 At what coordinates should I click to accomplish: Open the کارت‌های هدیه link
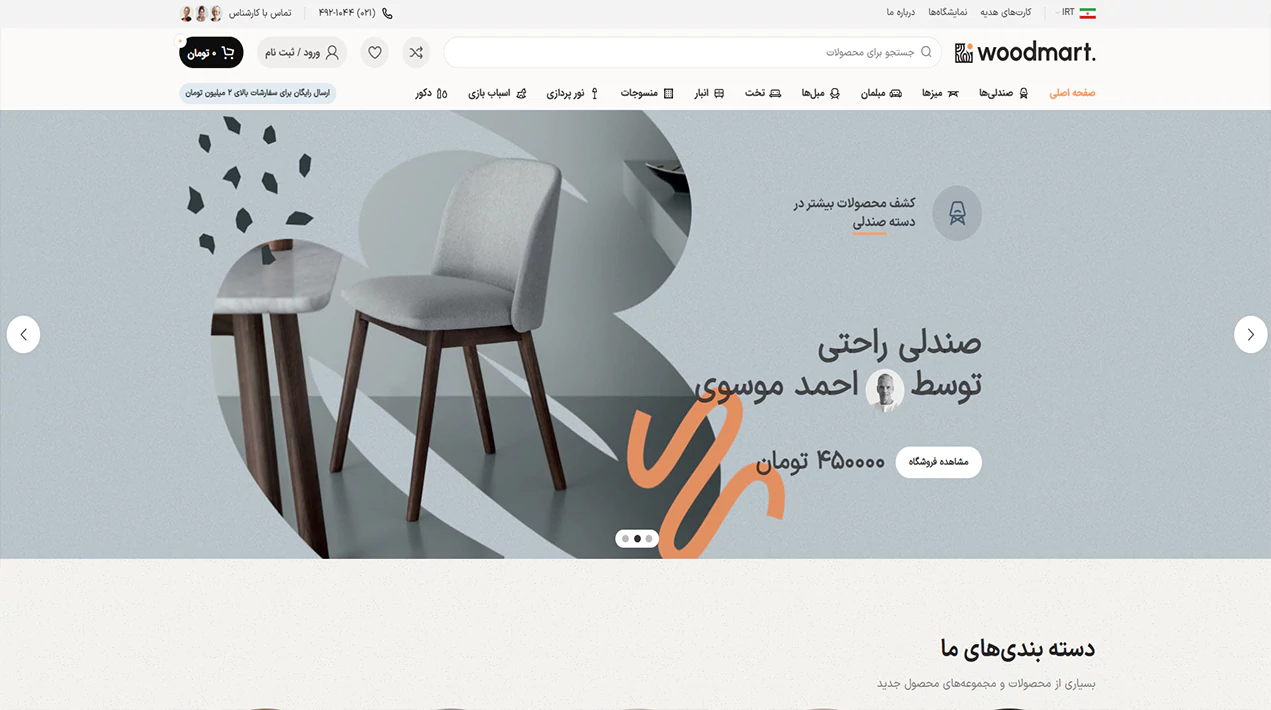1005,13
